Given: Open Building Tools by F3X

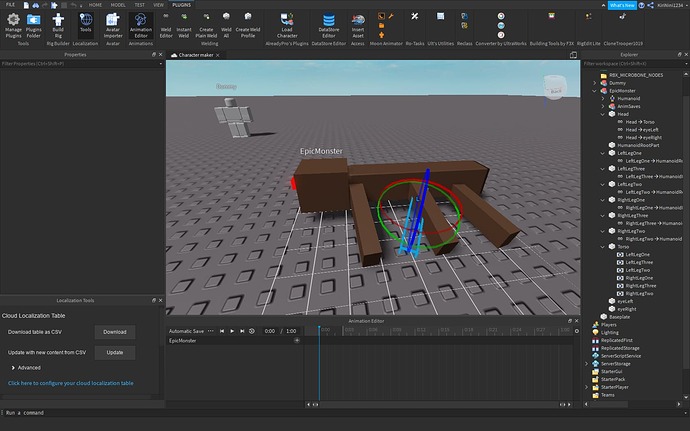Looking at the screenshot, I should pyautogui.click(x=551, y=16).
